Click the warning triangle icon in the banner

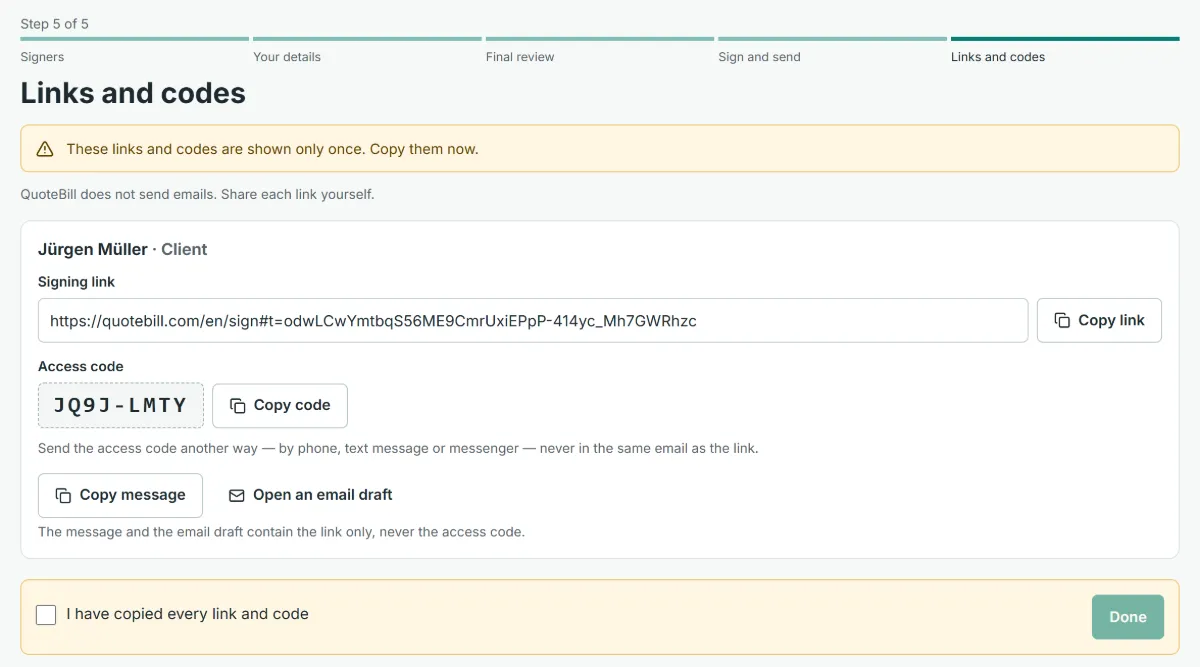coord(45,149)
